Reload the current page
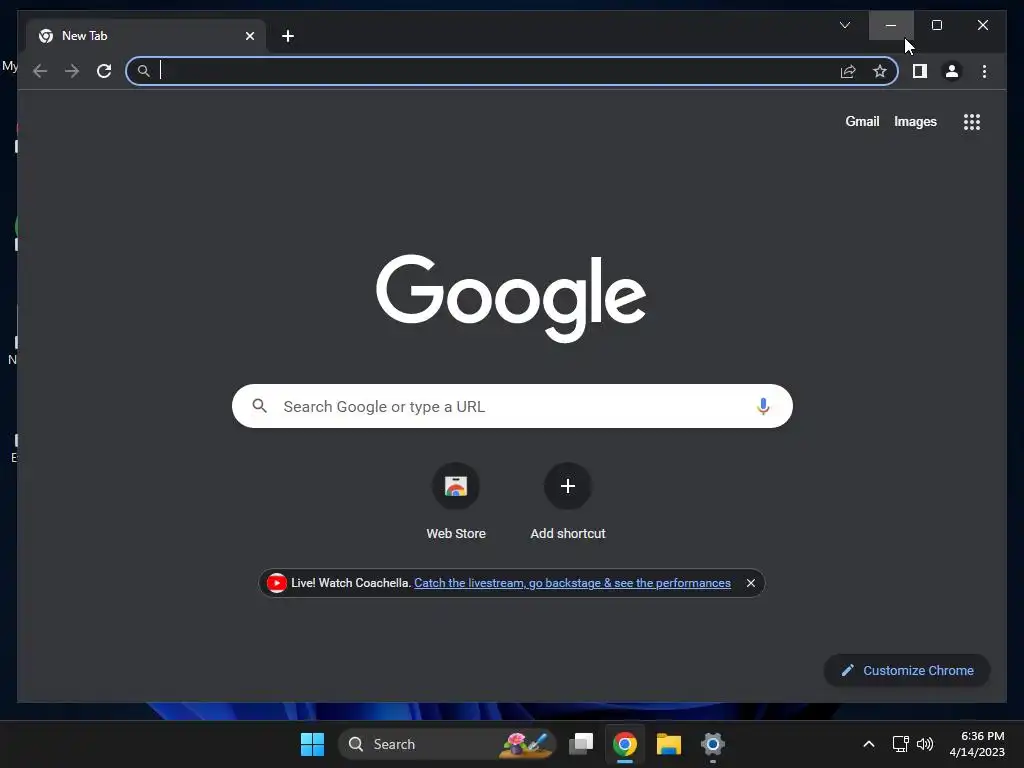The image size is (1024, 768). click(x=104, y=71)
